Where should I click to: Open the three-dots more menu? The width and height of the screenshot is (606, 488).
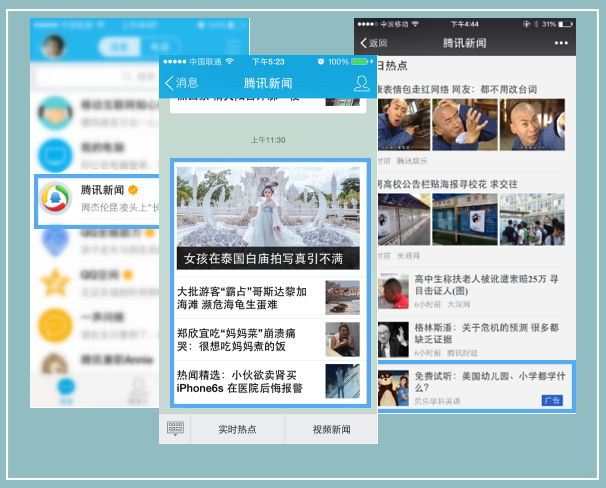(561, 43)
